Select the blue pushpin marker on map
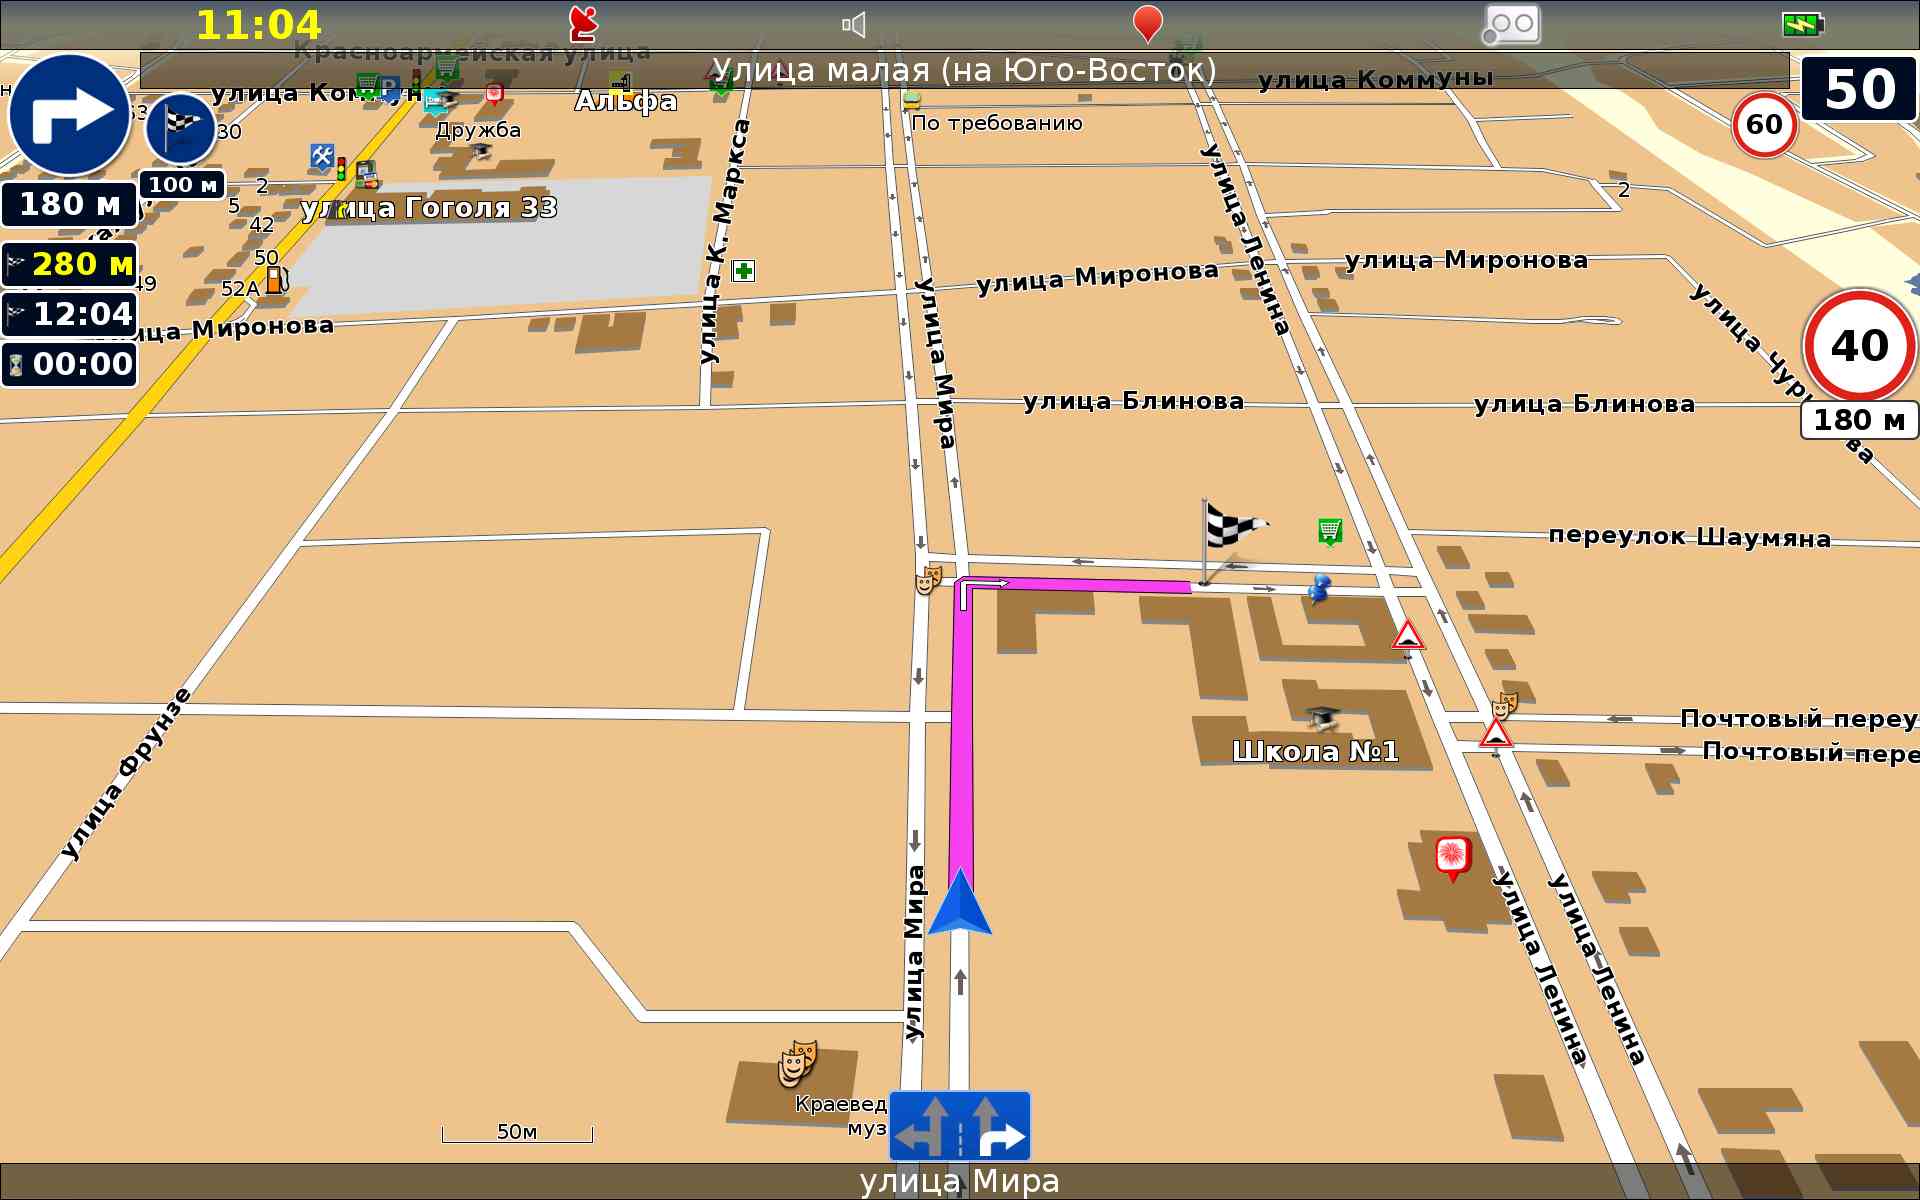 click(x=1319, y=589)
